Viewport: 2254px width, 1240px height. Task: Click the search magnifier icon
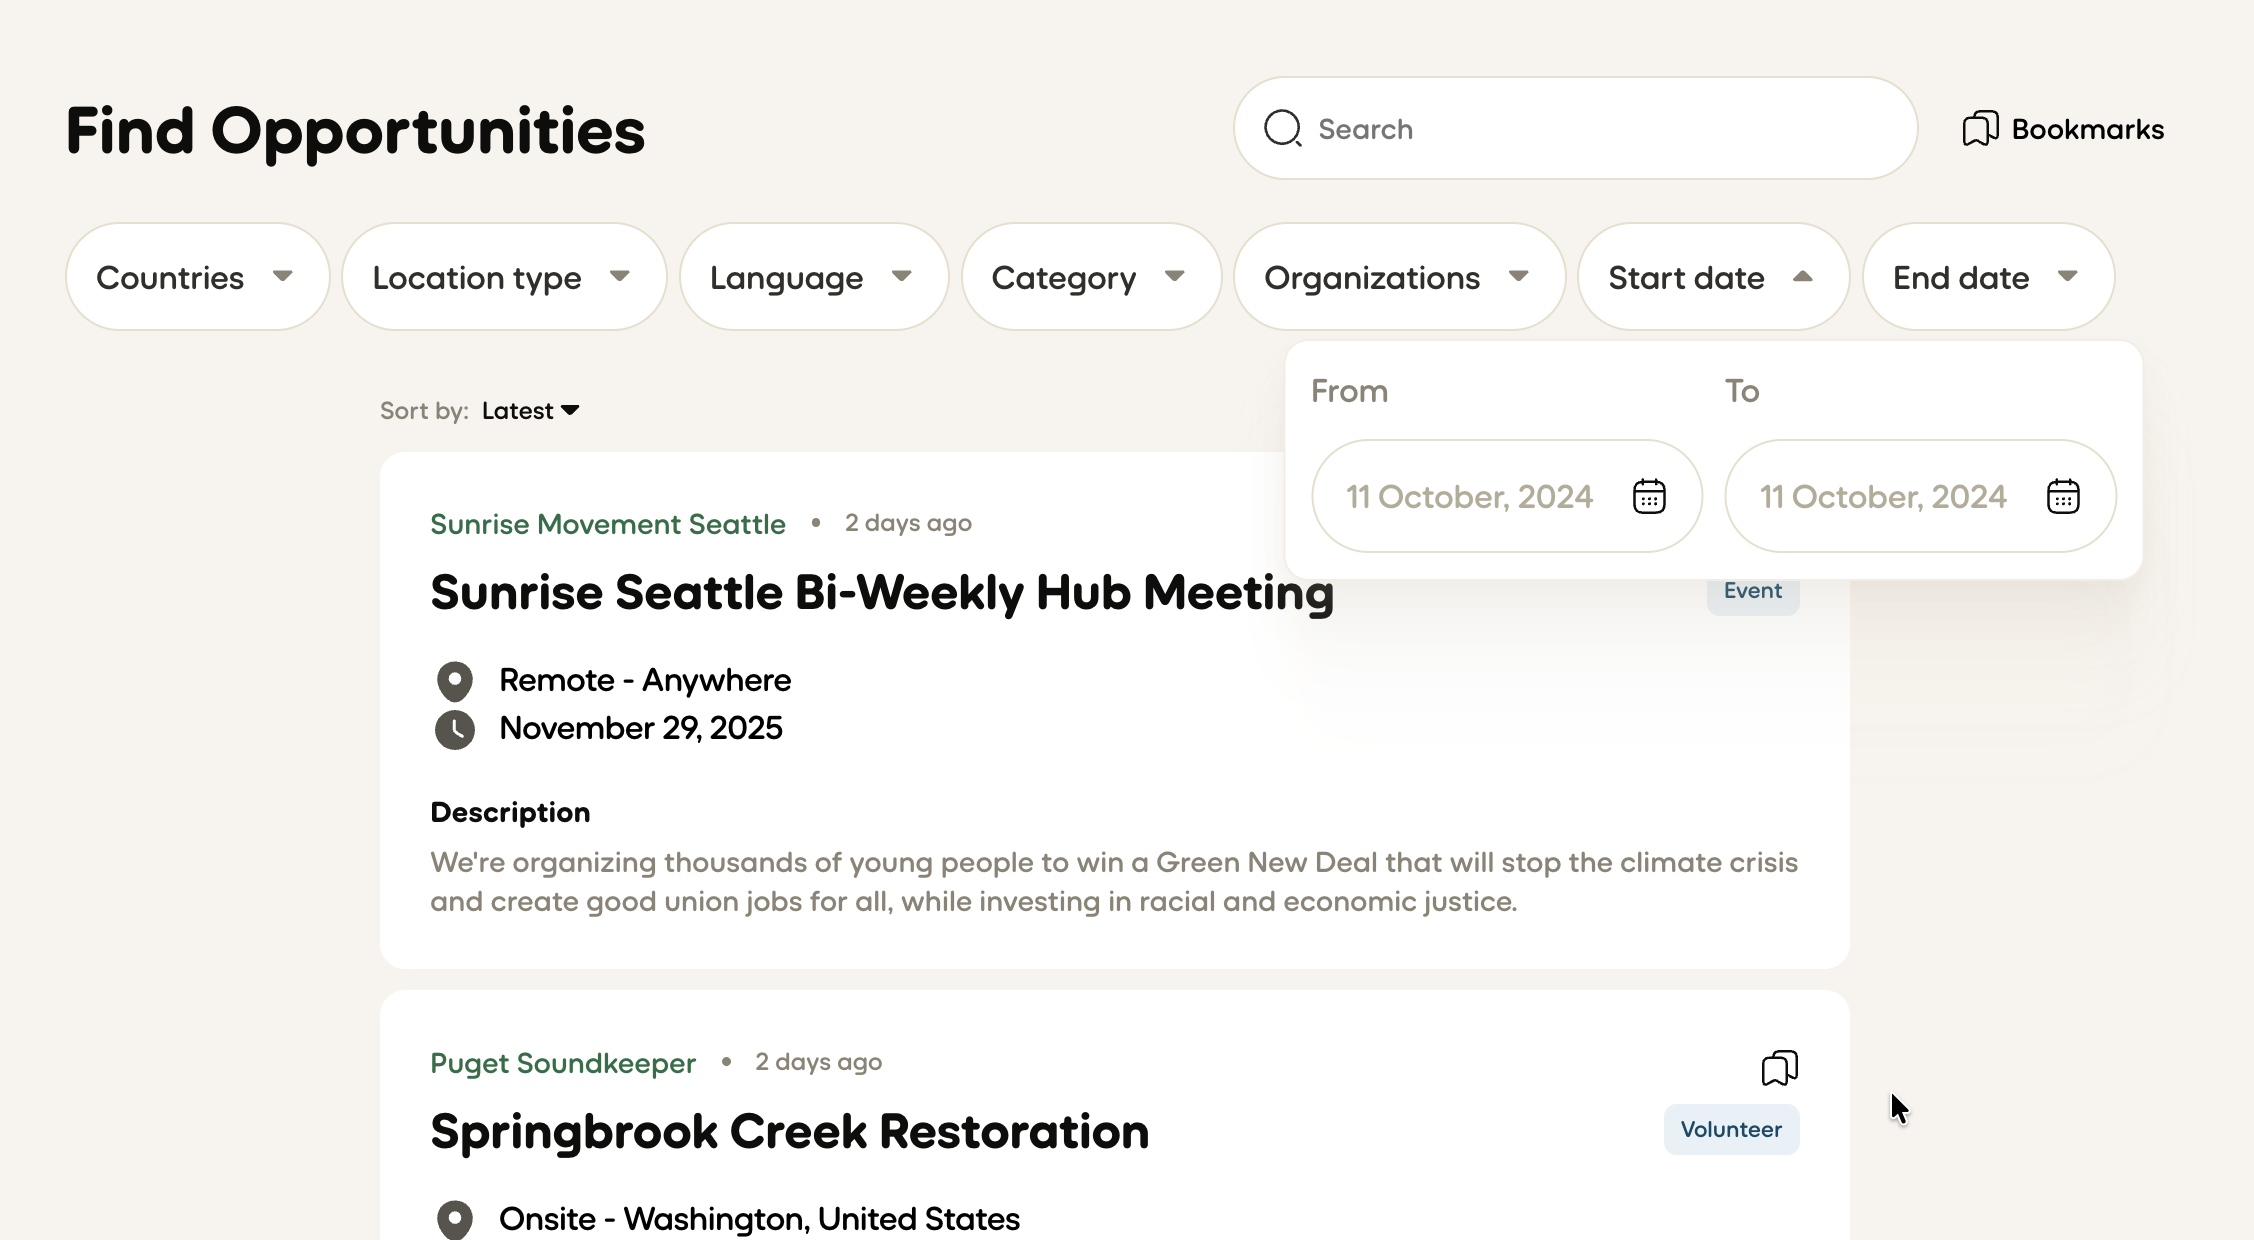click(x=1283, y=129)
